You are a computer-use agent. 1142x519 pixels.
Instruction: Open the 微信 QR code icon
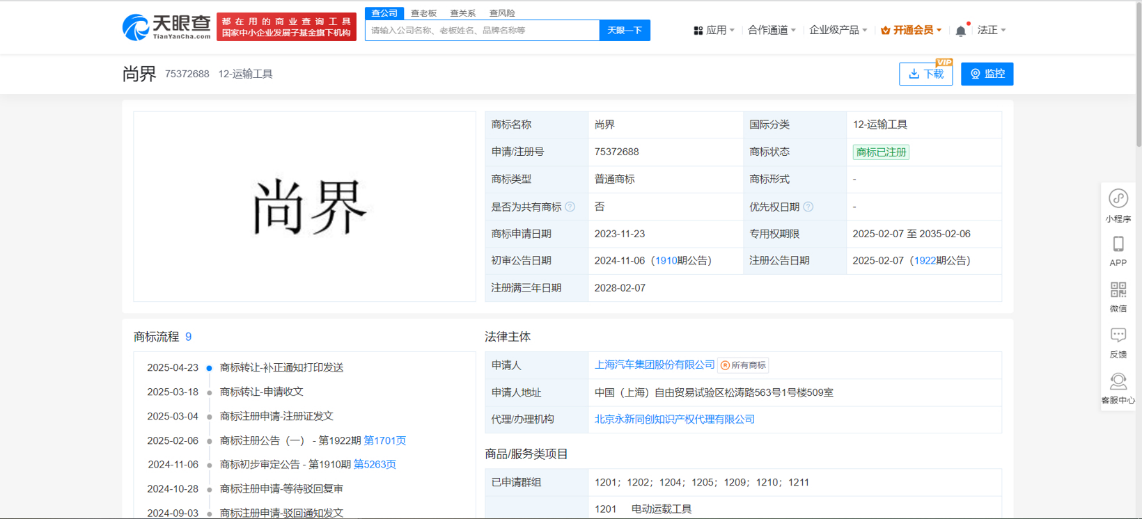point(1118,290)
